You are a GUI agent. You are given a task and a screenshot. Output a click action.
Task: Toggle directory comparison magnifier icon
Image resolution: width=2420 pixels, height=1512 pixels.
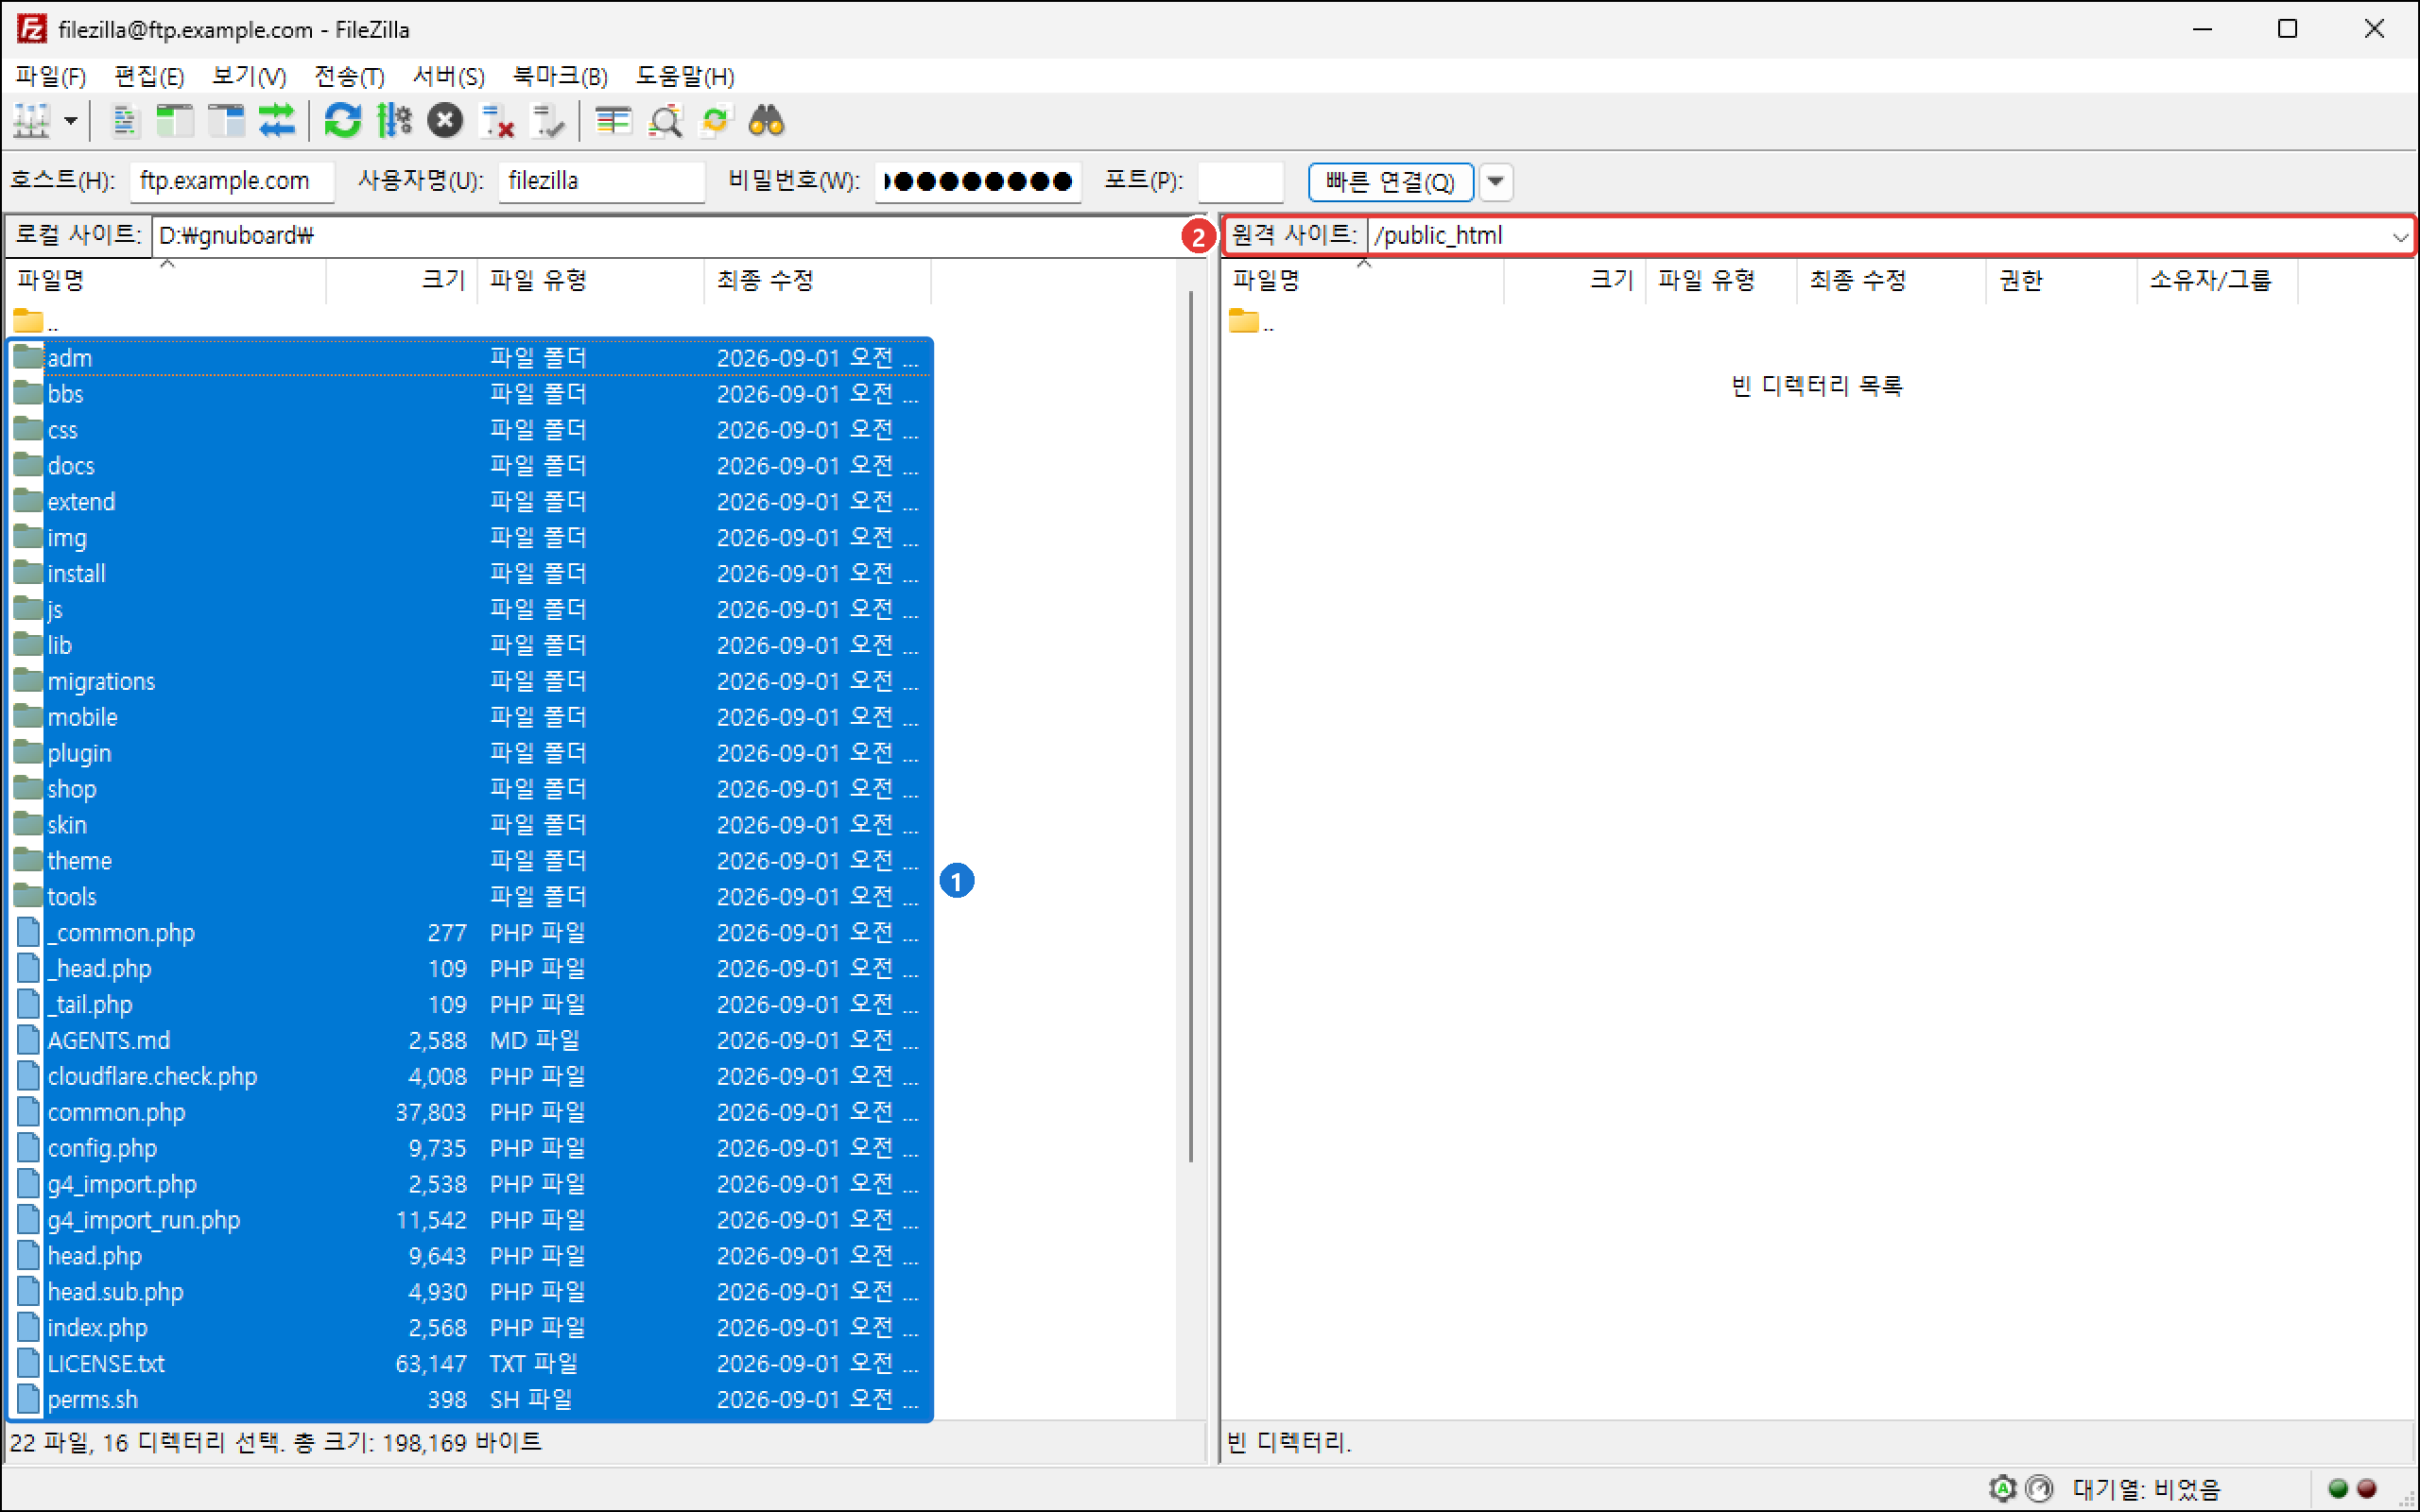(665, 122)
